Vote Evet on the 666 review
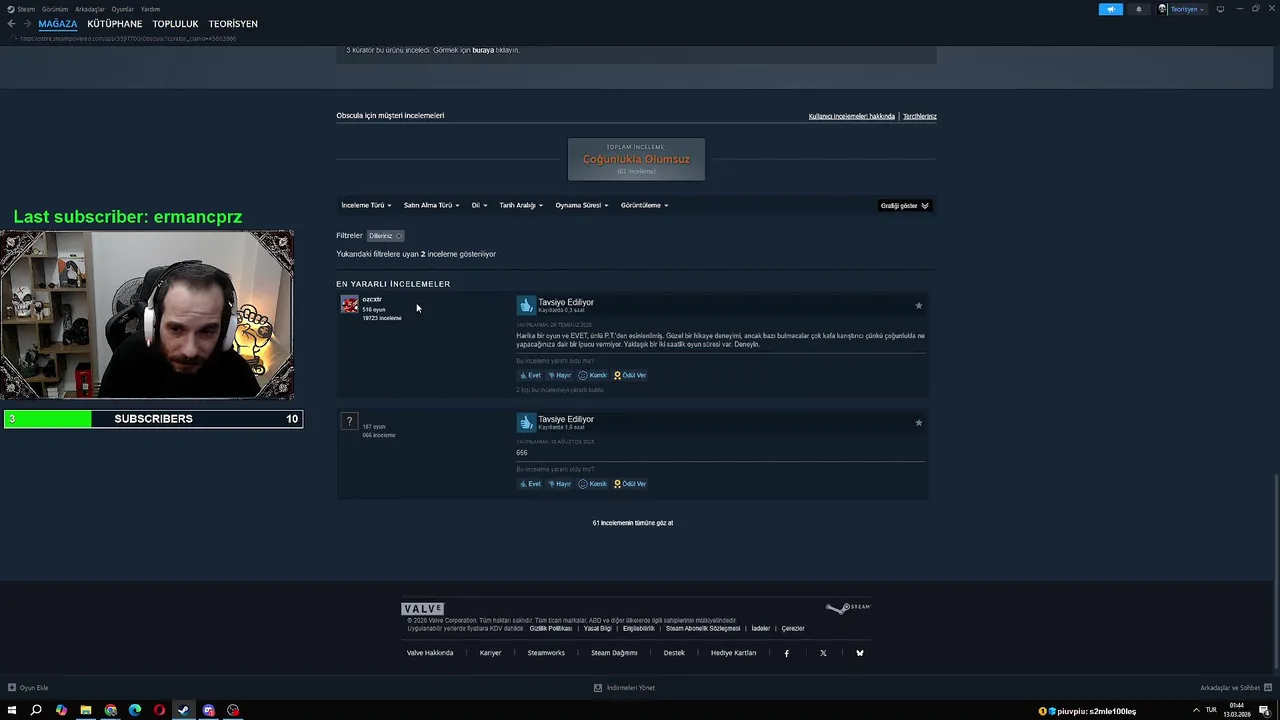The height and width of the screenshot is (720, 1280). click(x=530, y=484)
